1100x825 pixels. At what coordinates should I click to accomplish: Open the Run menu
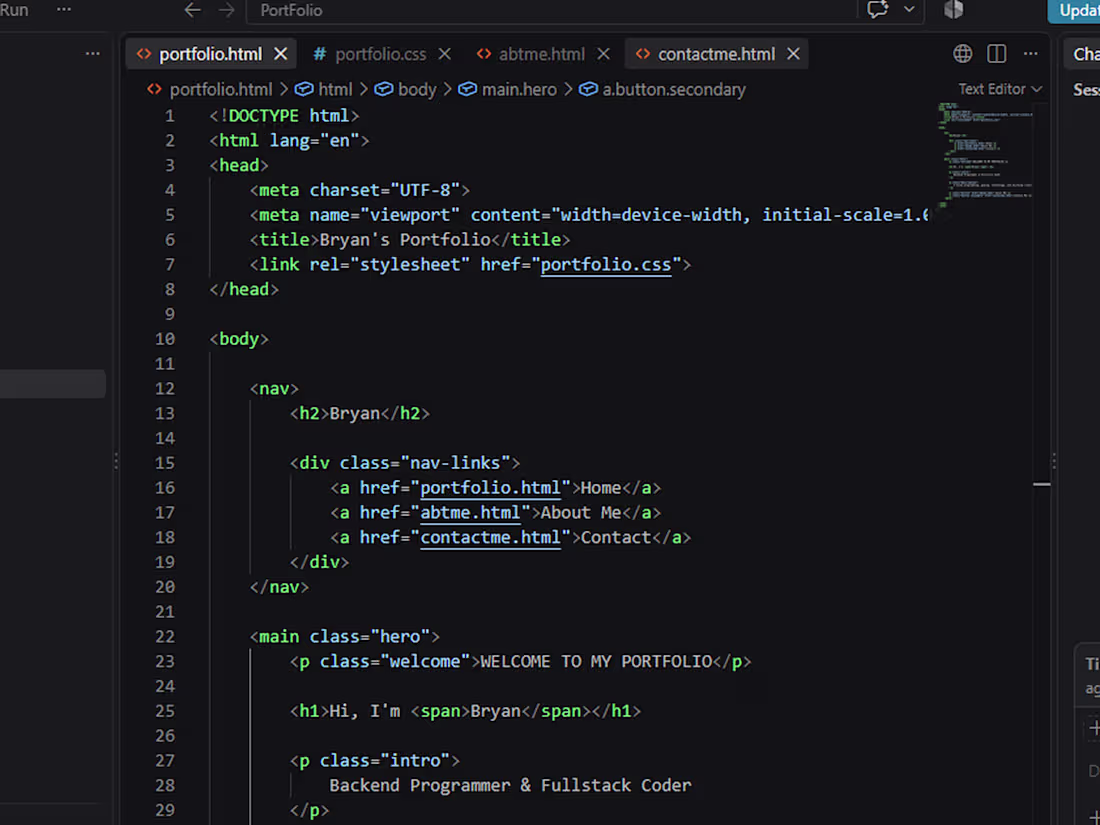14,10
